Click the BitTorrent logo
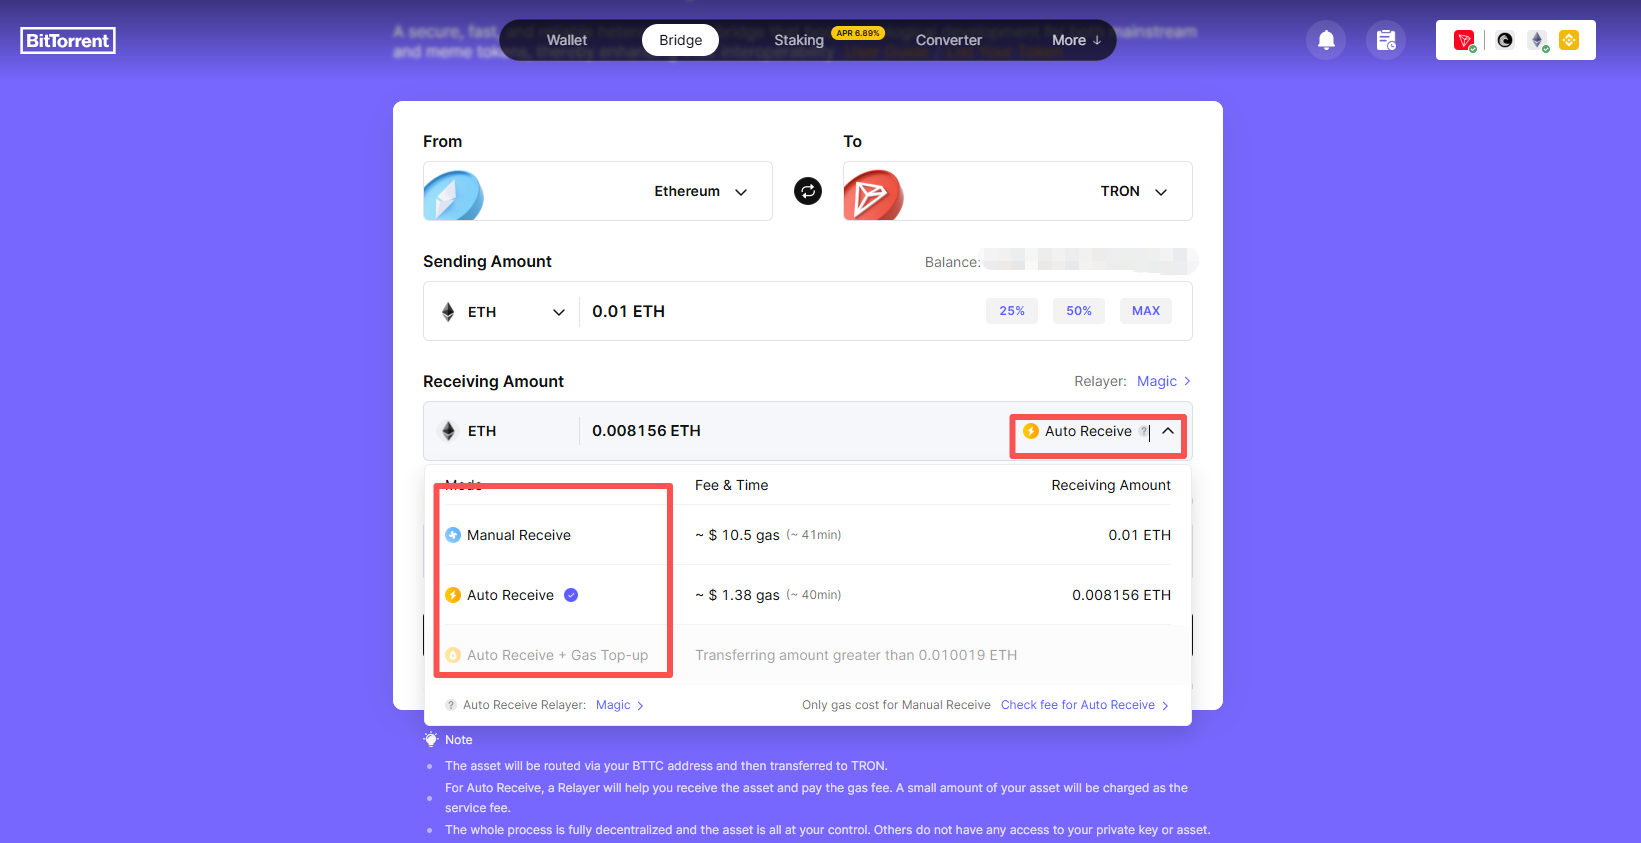The width and height of the screenshot is (1641, 843). click(x=68, y=40)
